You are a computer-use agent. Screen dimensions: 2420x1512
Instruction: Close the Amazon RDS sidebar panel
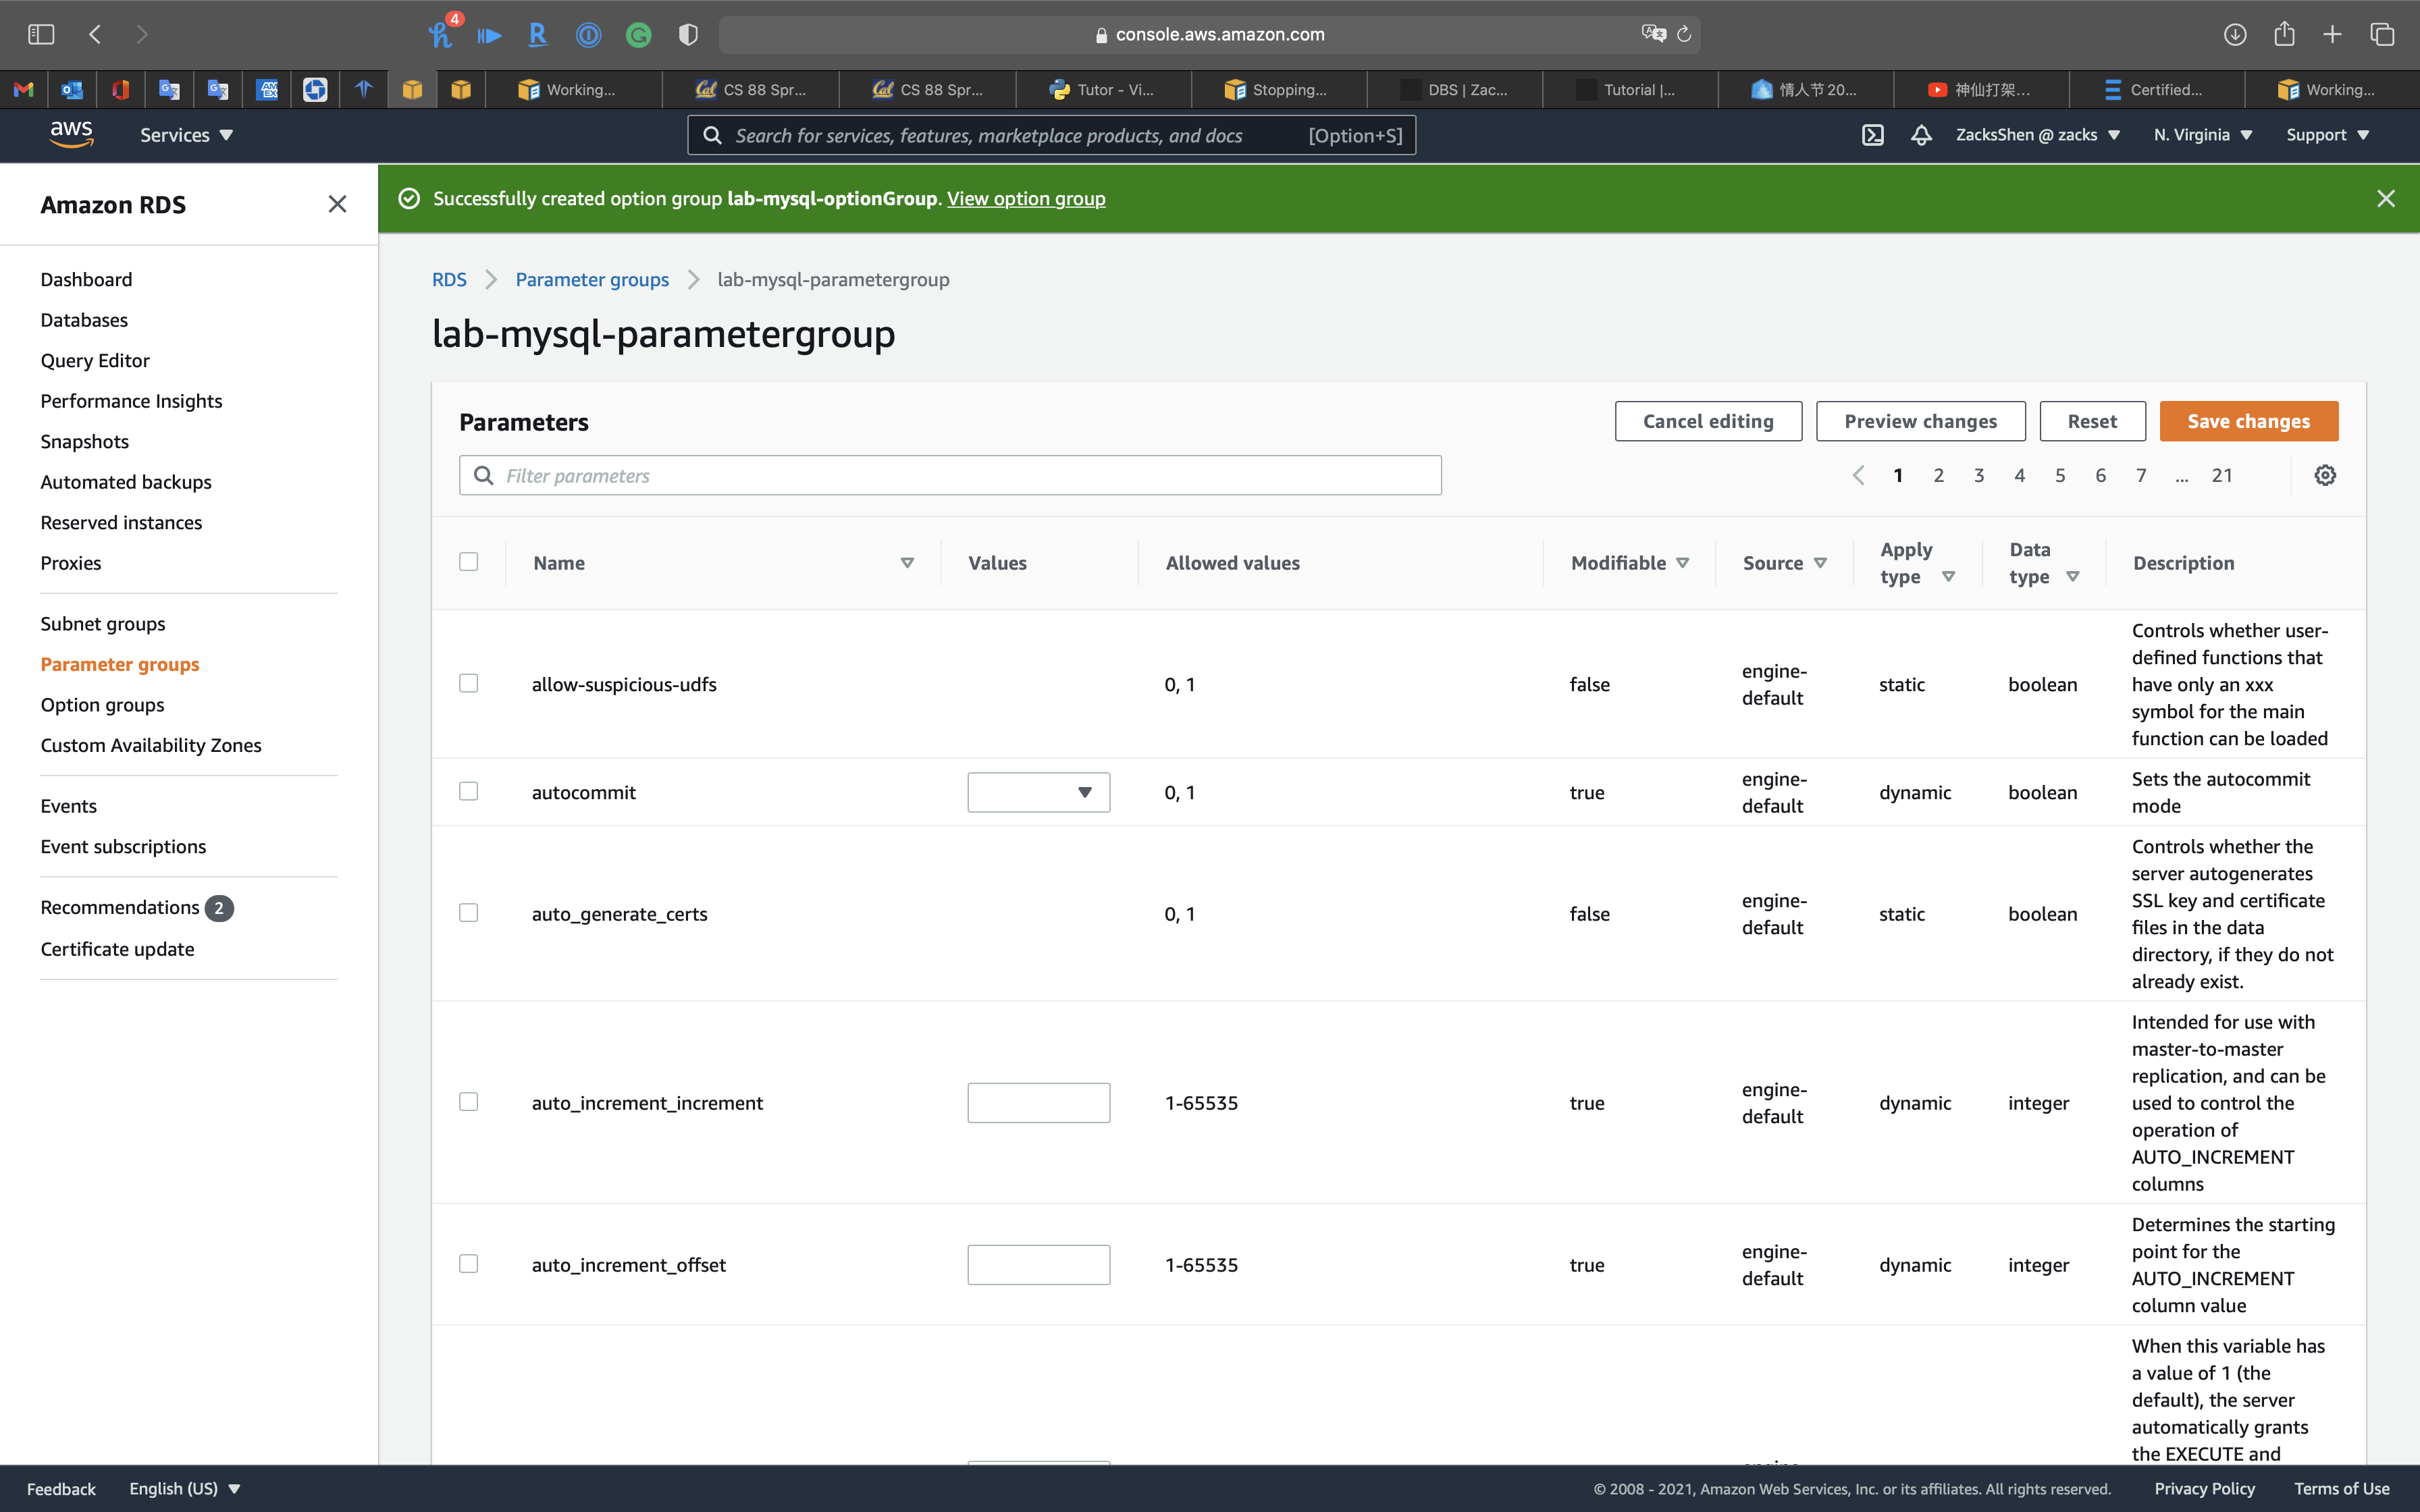click(337, 204)
